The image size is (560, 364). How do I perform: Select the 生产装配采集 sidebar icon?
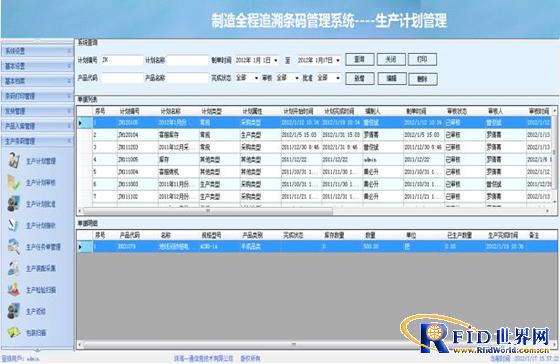14,268
